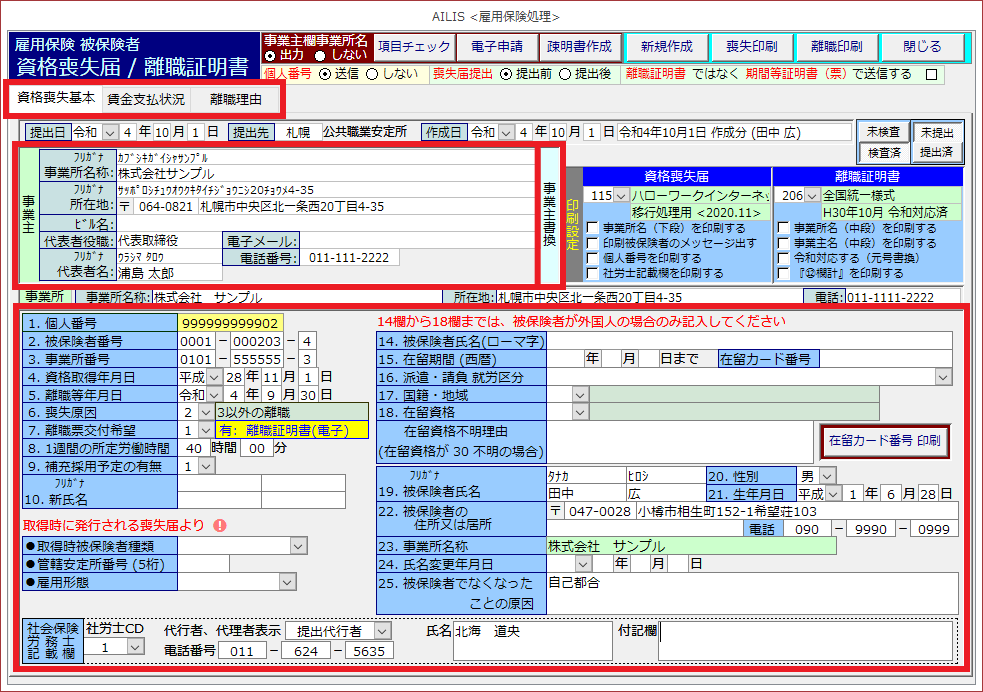This screenshot has width=983, height=692.
Task: Open the 離職理由 tab
Action: [236, 99]
